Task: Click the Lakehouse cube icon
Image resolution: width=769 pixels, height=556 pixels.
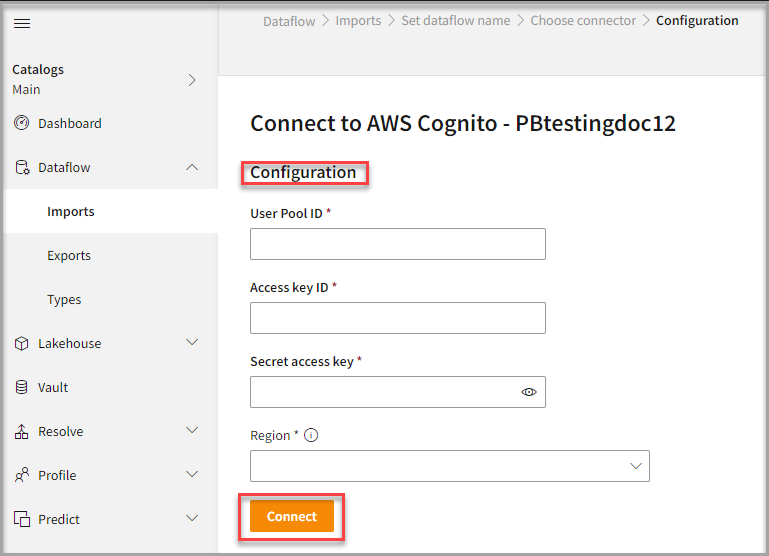Action: point(22,343)
